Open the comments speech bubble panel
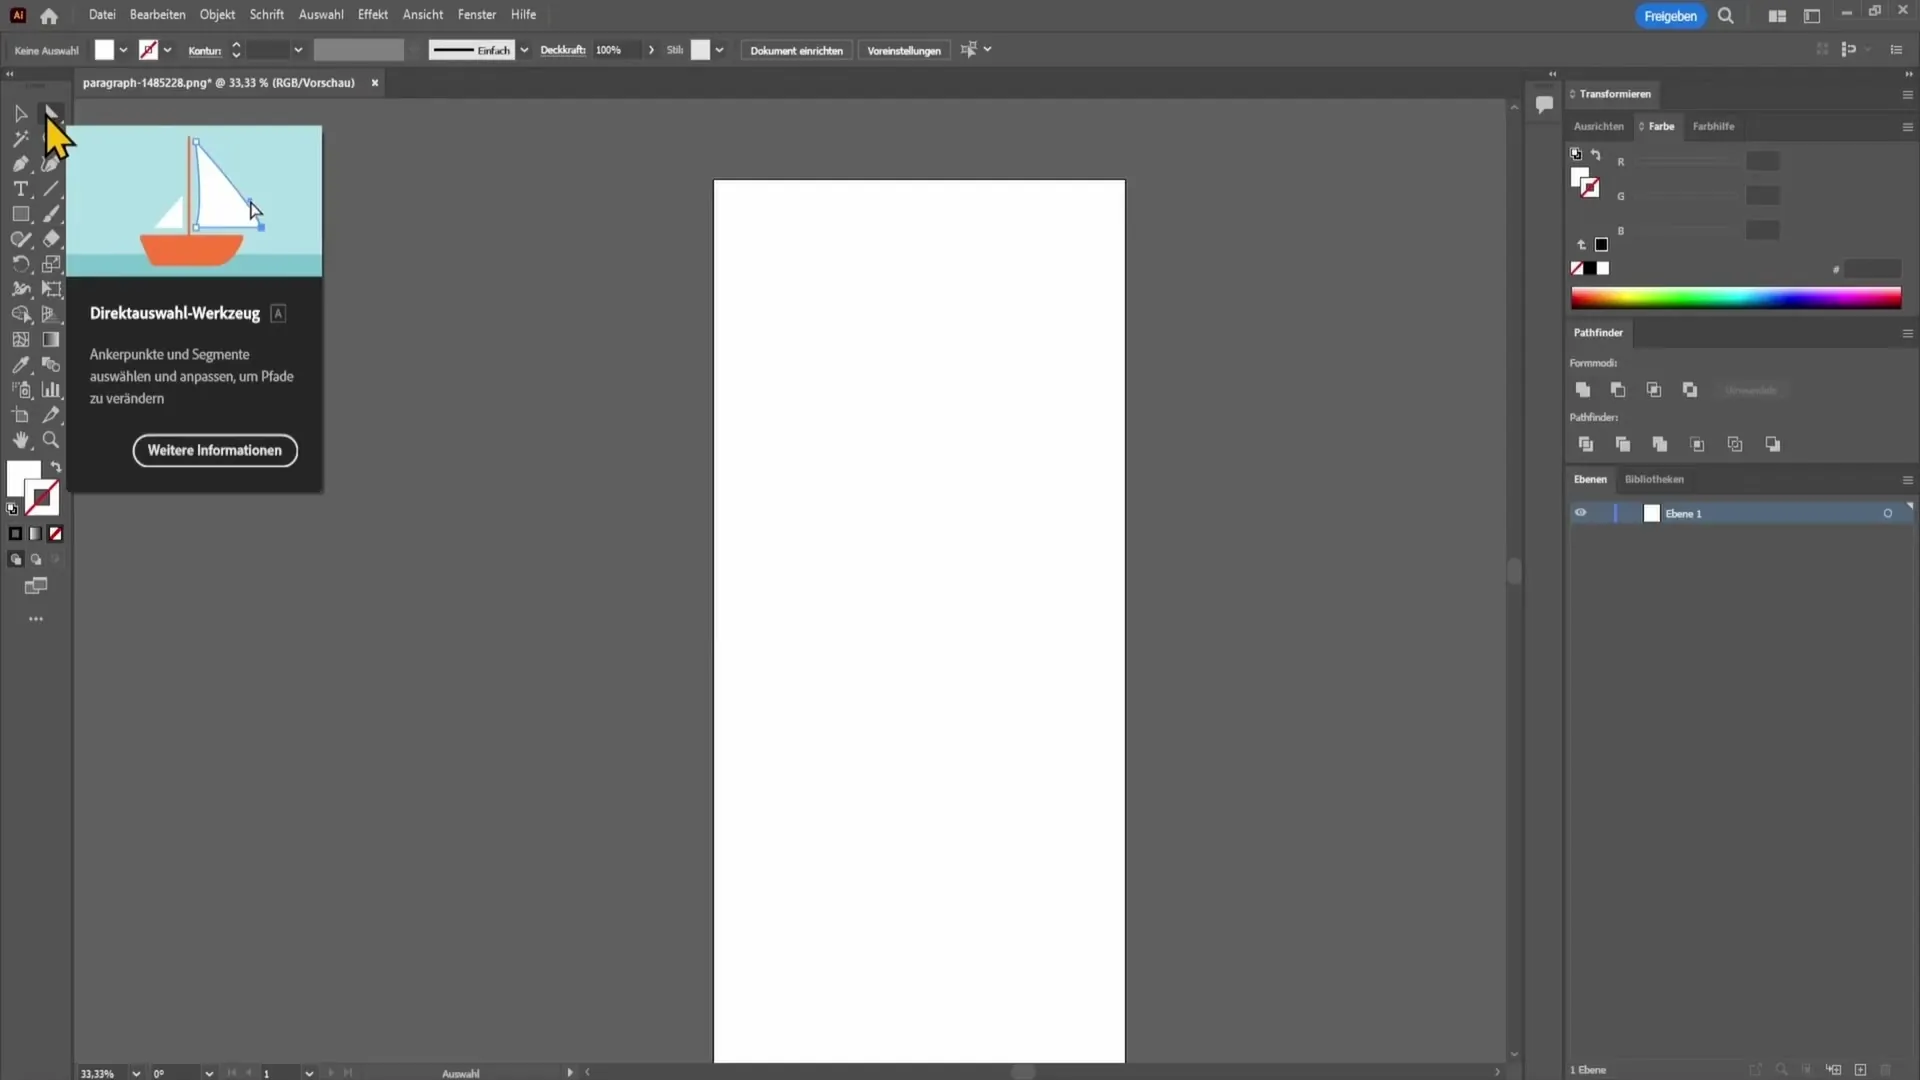The image size is (1920, 1080). 1544,104
